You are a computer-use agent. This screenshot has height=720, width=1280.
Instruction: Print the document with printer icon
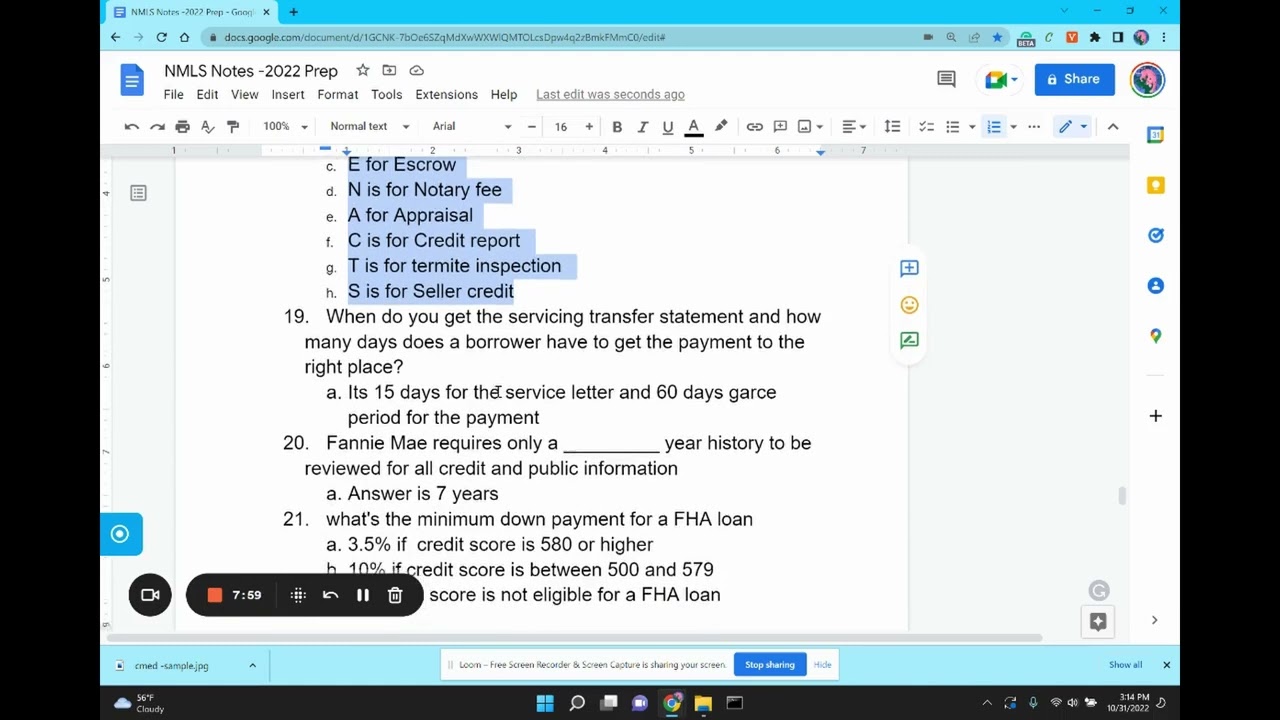[182, 127]
